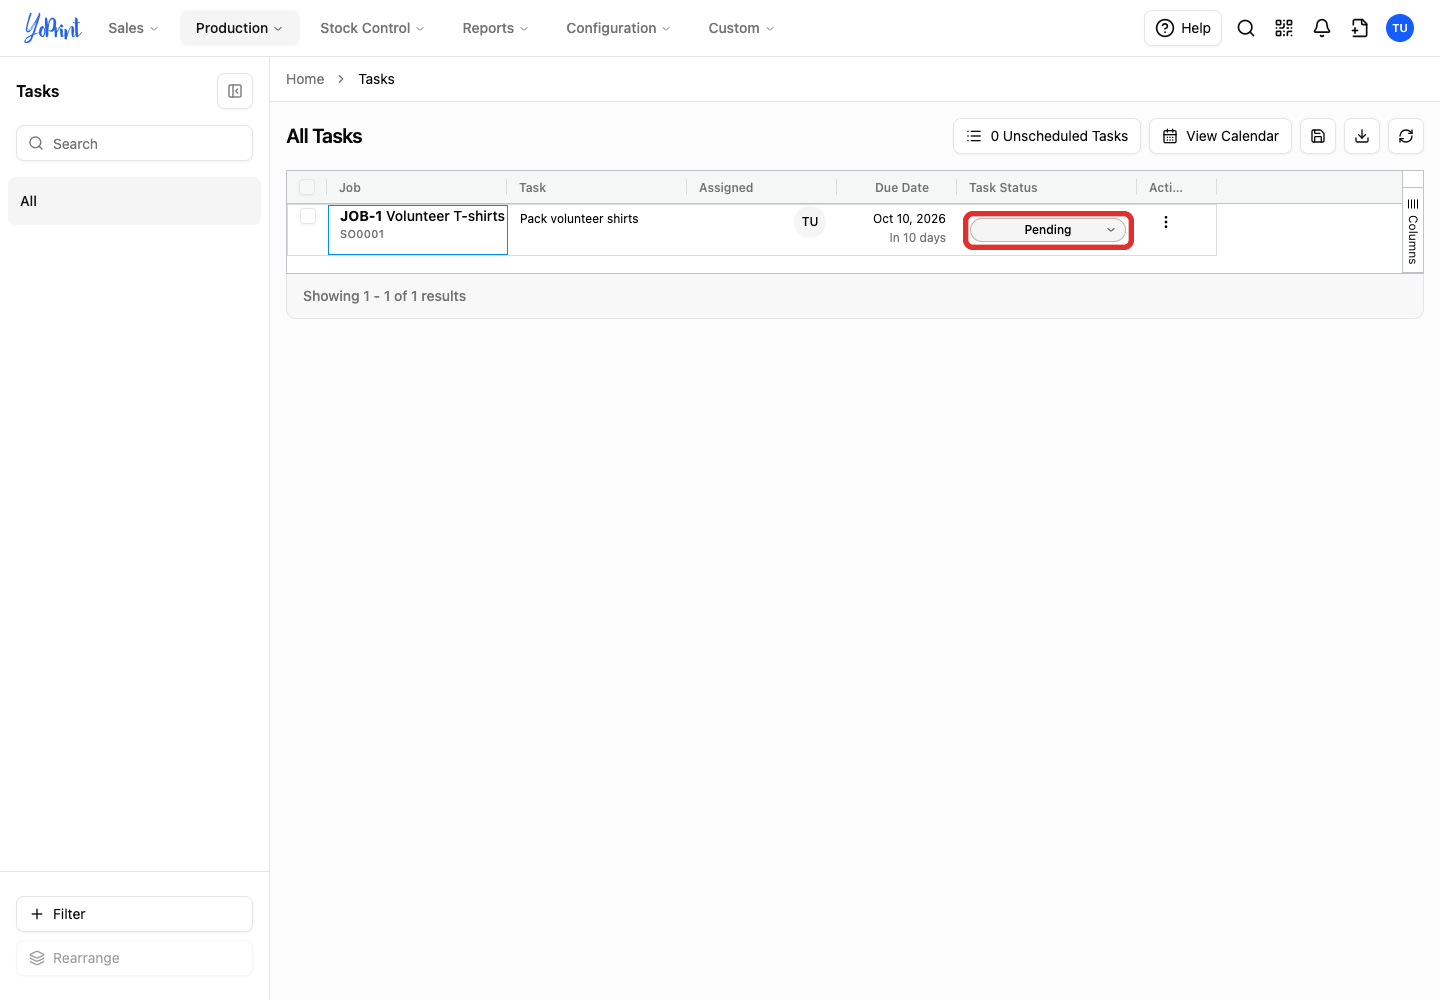Open the global search icon

pos(1246,28)
